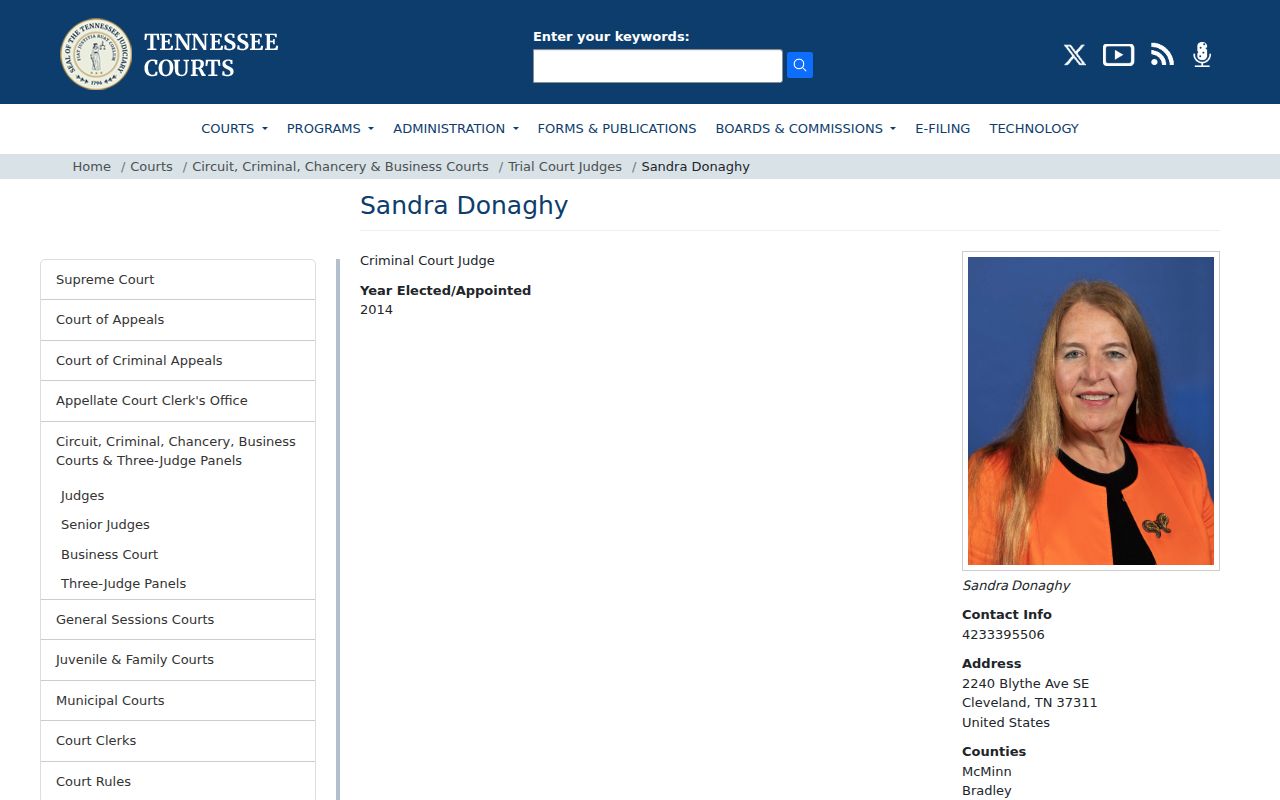Select Municipal Courts sidebar item
Viewport: 1280px width, 800px height.
pos(178,701)
